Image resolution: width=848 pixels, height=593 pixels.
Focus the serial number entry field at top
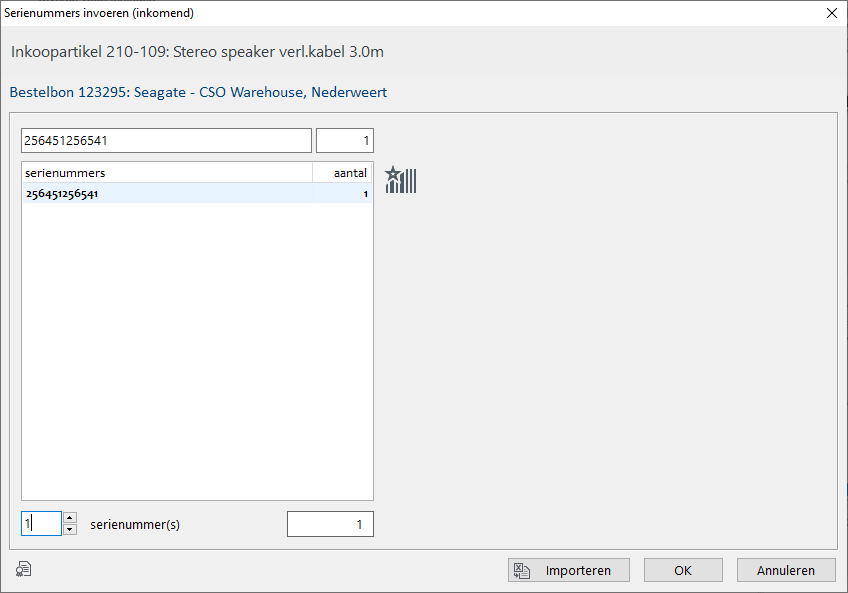click(x=166, y=140)
